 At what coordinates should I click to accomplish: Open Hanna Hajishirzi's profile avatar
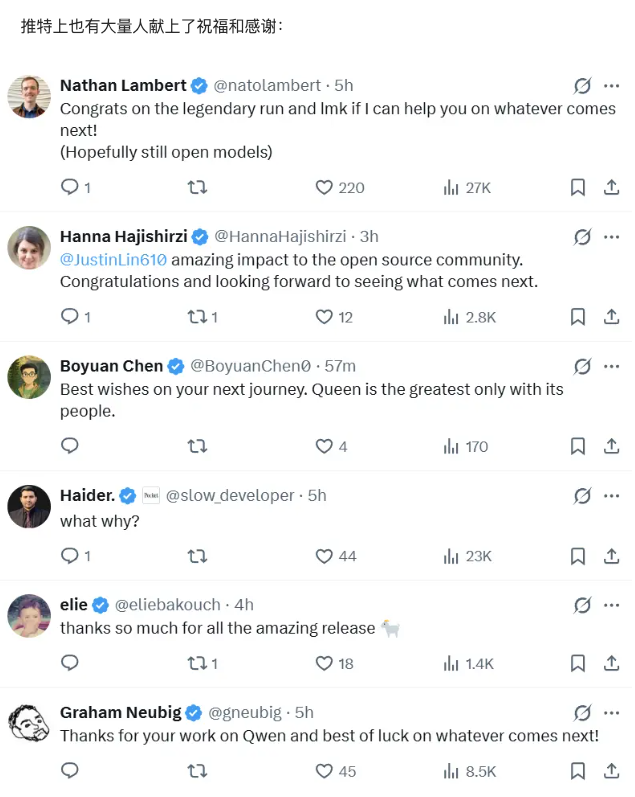29,247
